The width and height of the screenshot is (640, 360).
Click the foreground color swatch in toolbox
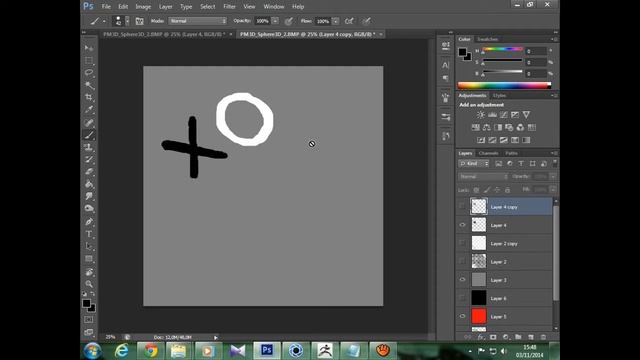(x=86, y=303)
